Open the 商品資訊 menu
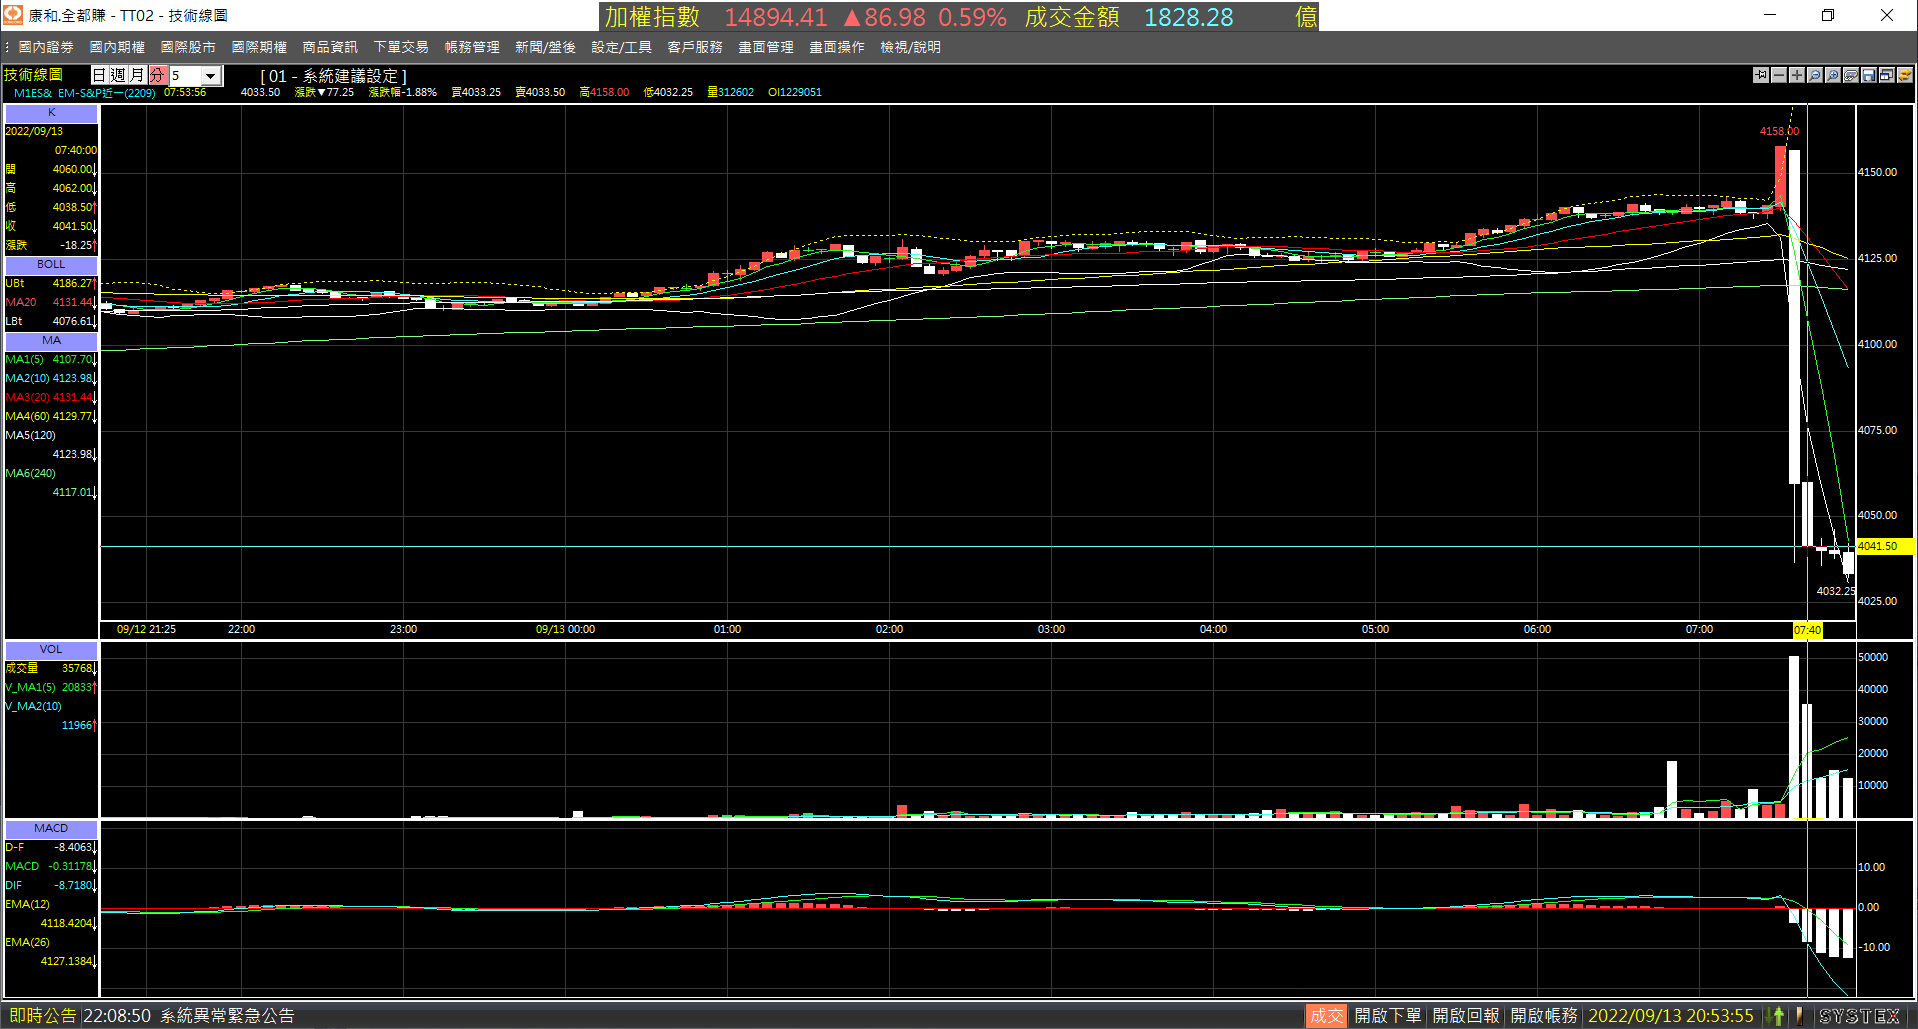Image resolution: width=1918 pixels, height=1029 pixels. coord(330,47)
